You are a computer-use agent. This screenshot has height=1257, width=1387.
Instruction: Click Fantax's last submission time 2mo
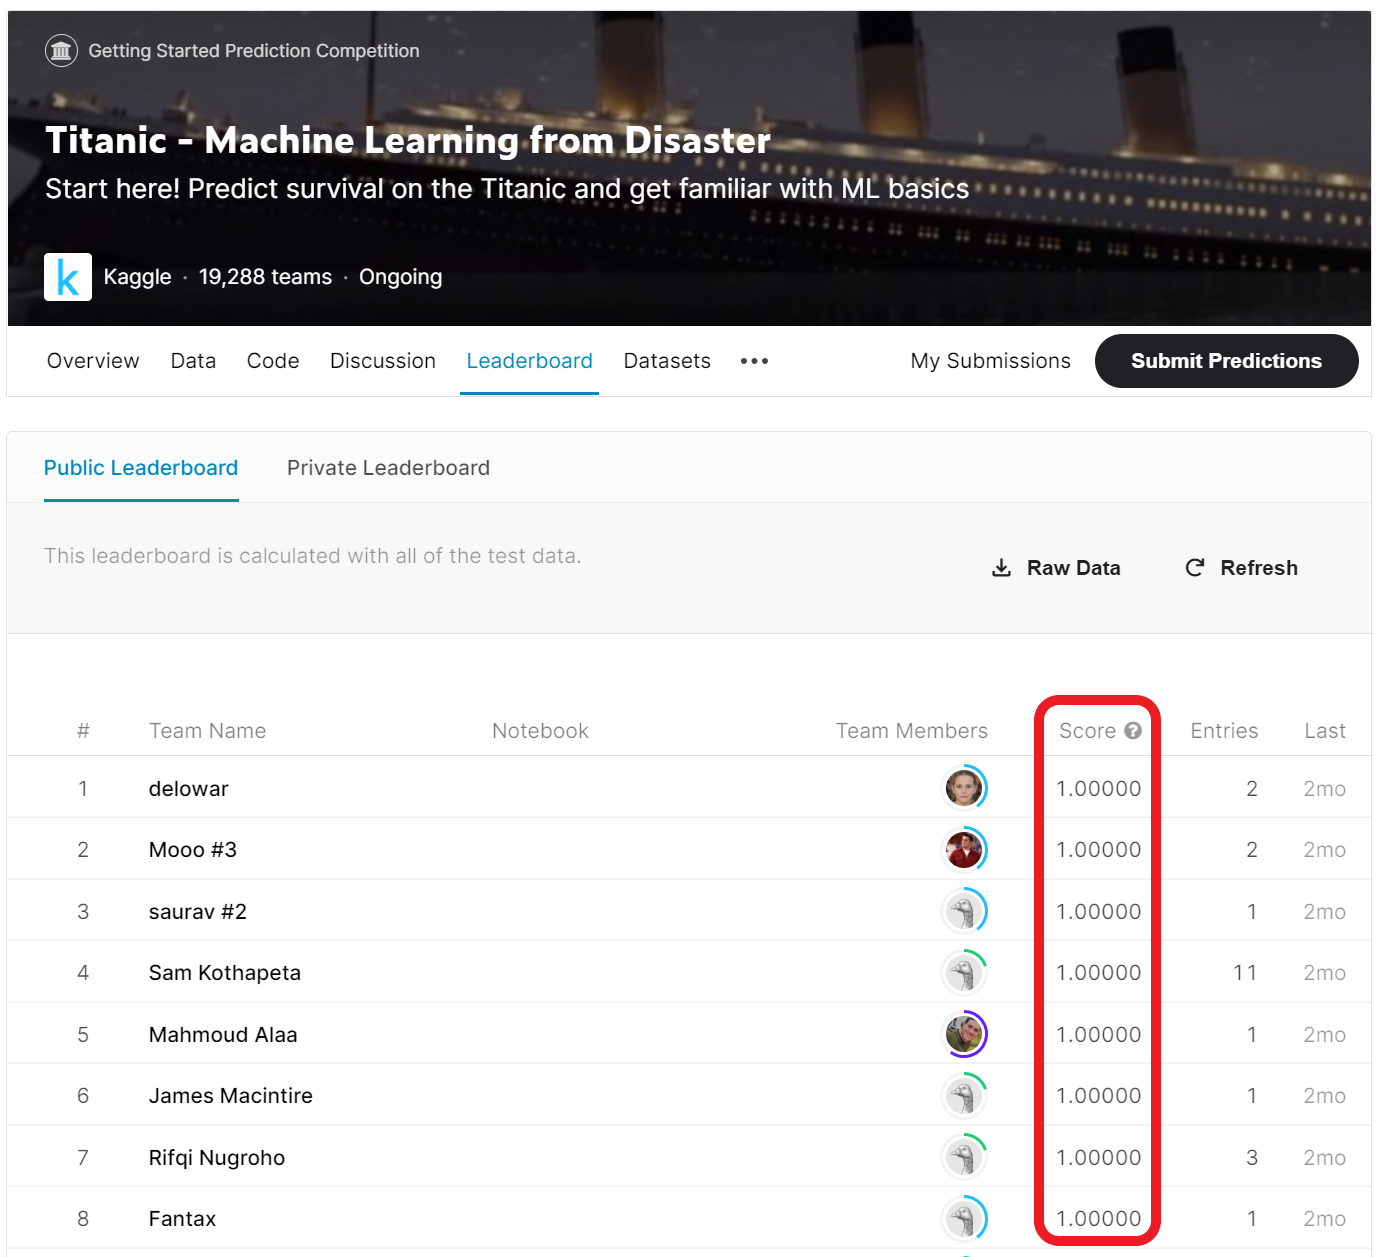click(1325, 1219)
